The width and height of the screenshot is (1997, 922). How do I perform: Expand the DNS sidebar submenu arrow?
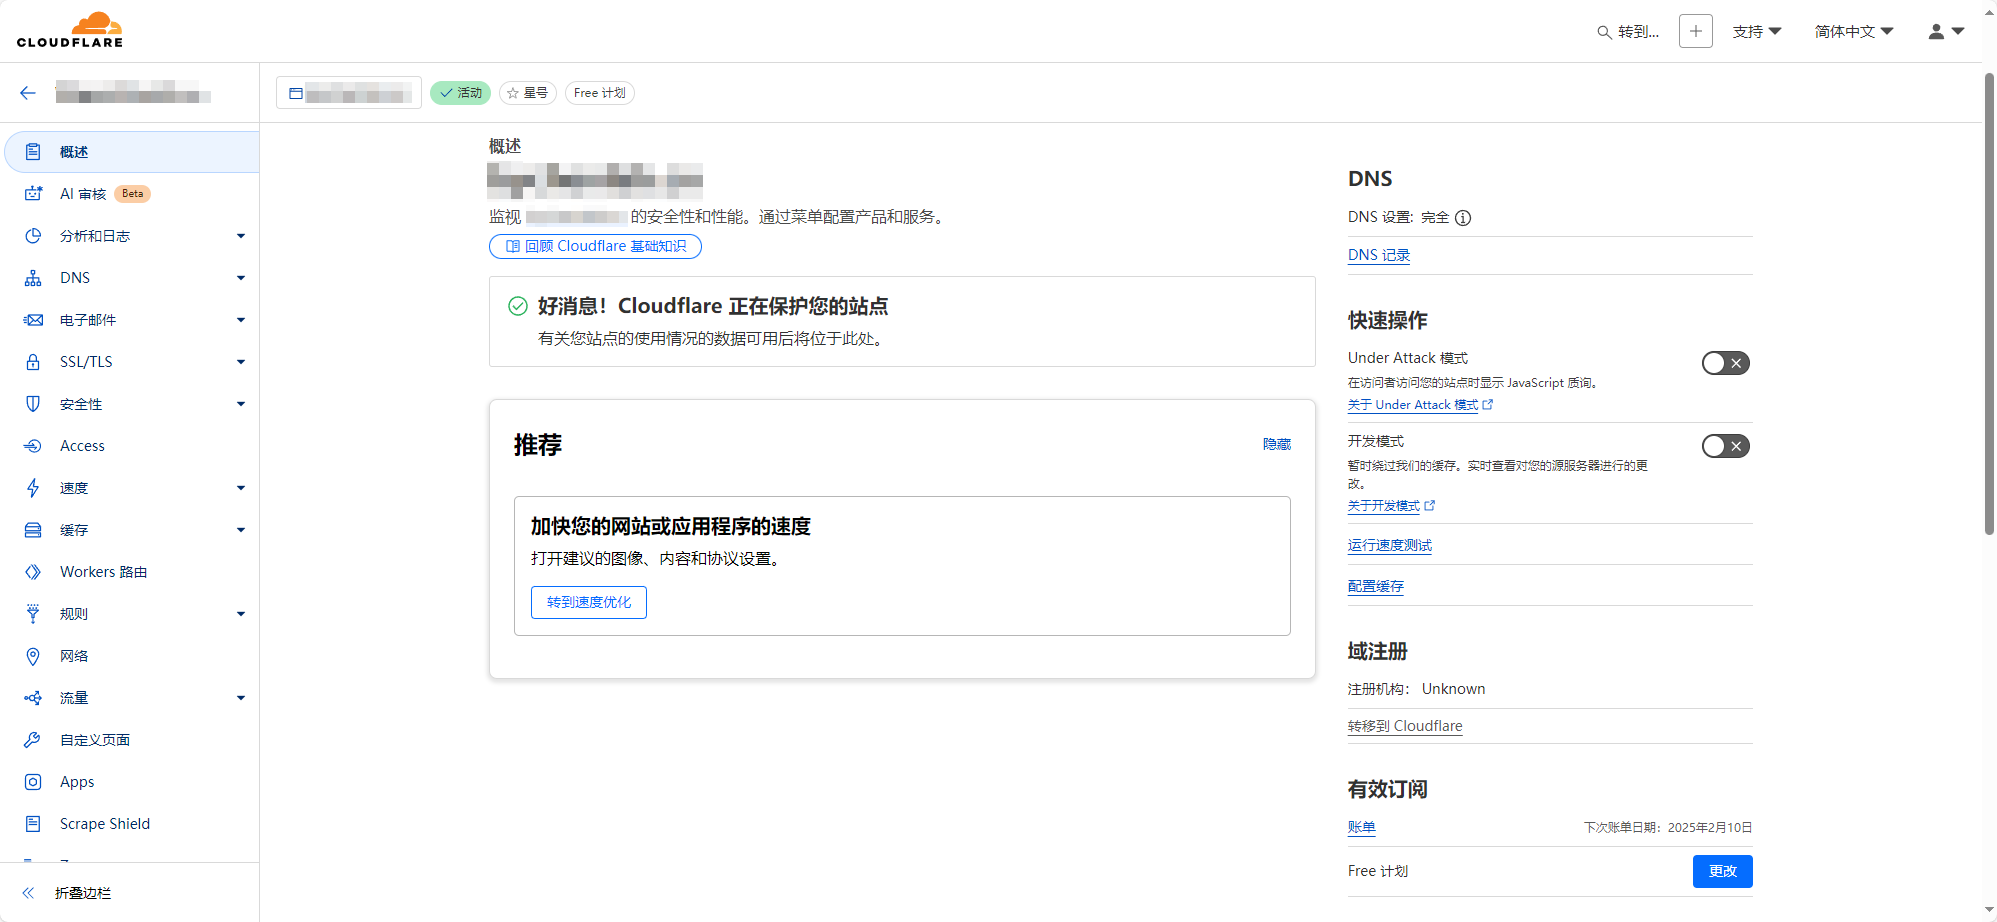241,278
